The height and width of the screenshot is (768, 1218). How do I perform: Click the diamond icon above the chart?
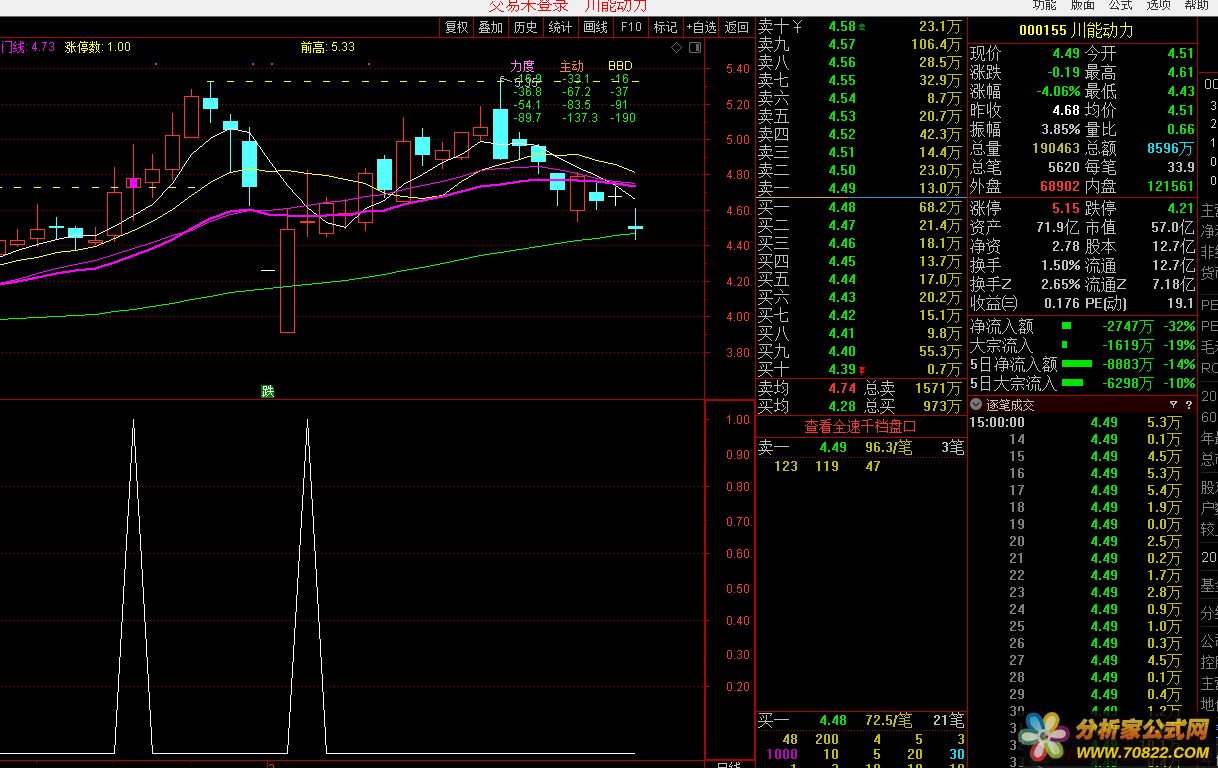coord(676,47)
